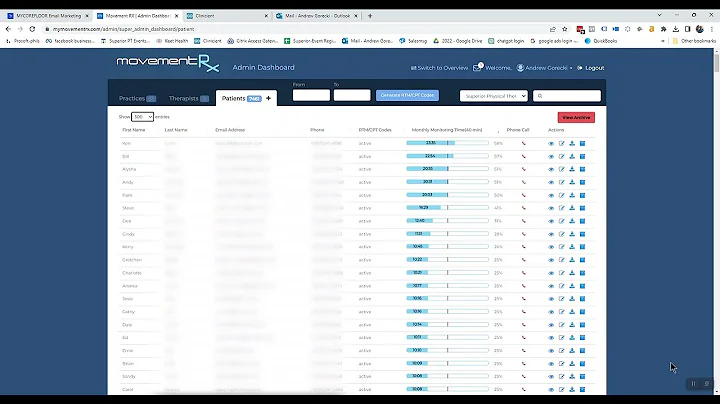This screenshot has height=404, width=720.
Task: Edit Sandy's patient record
Action: [x=562, y=376]
